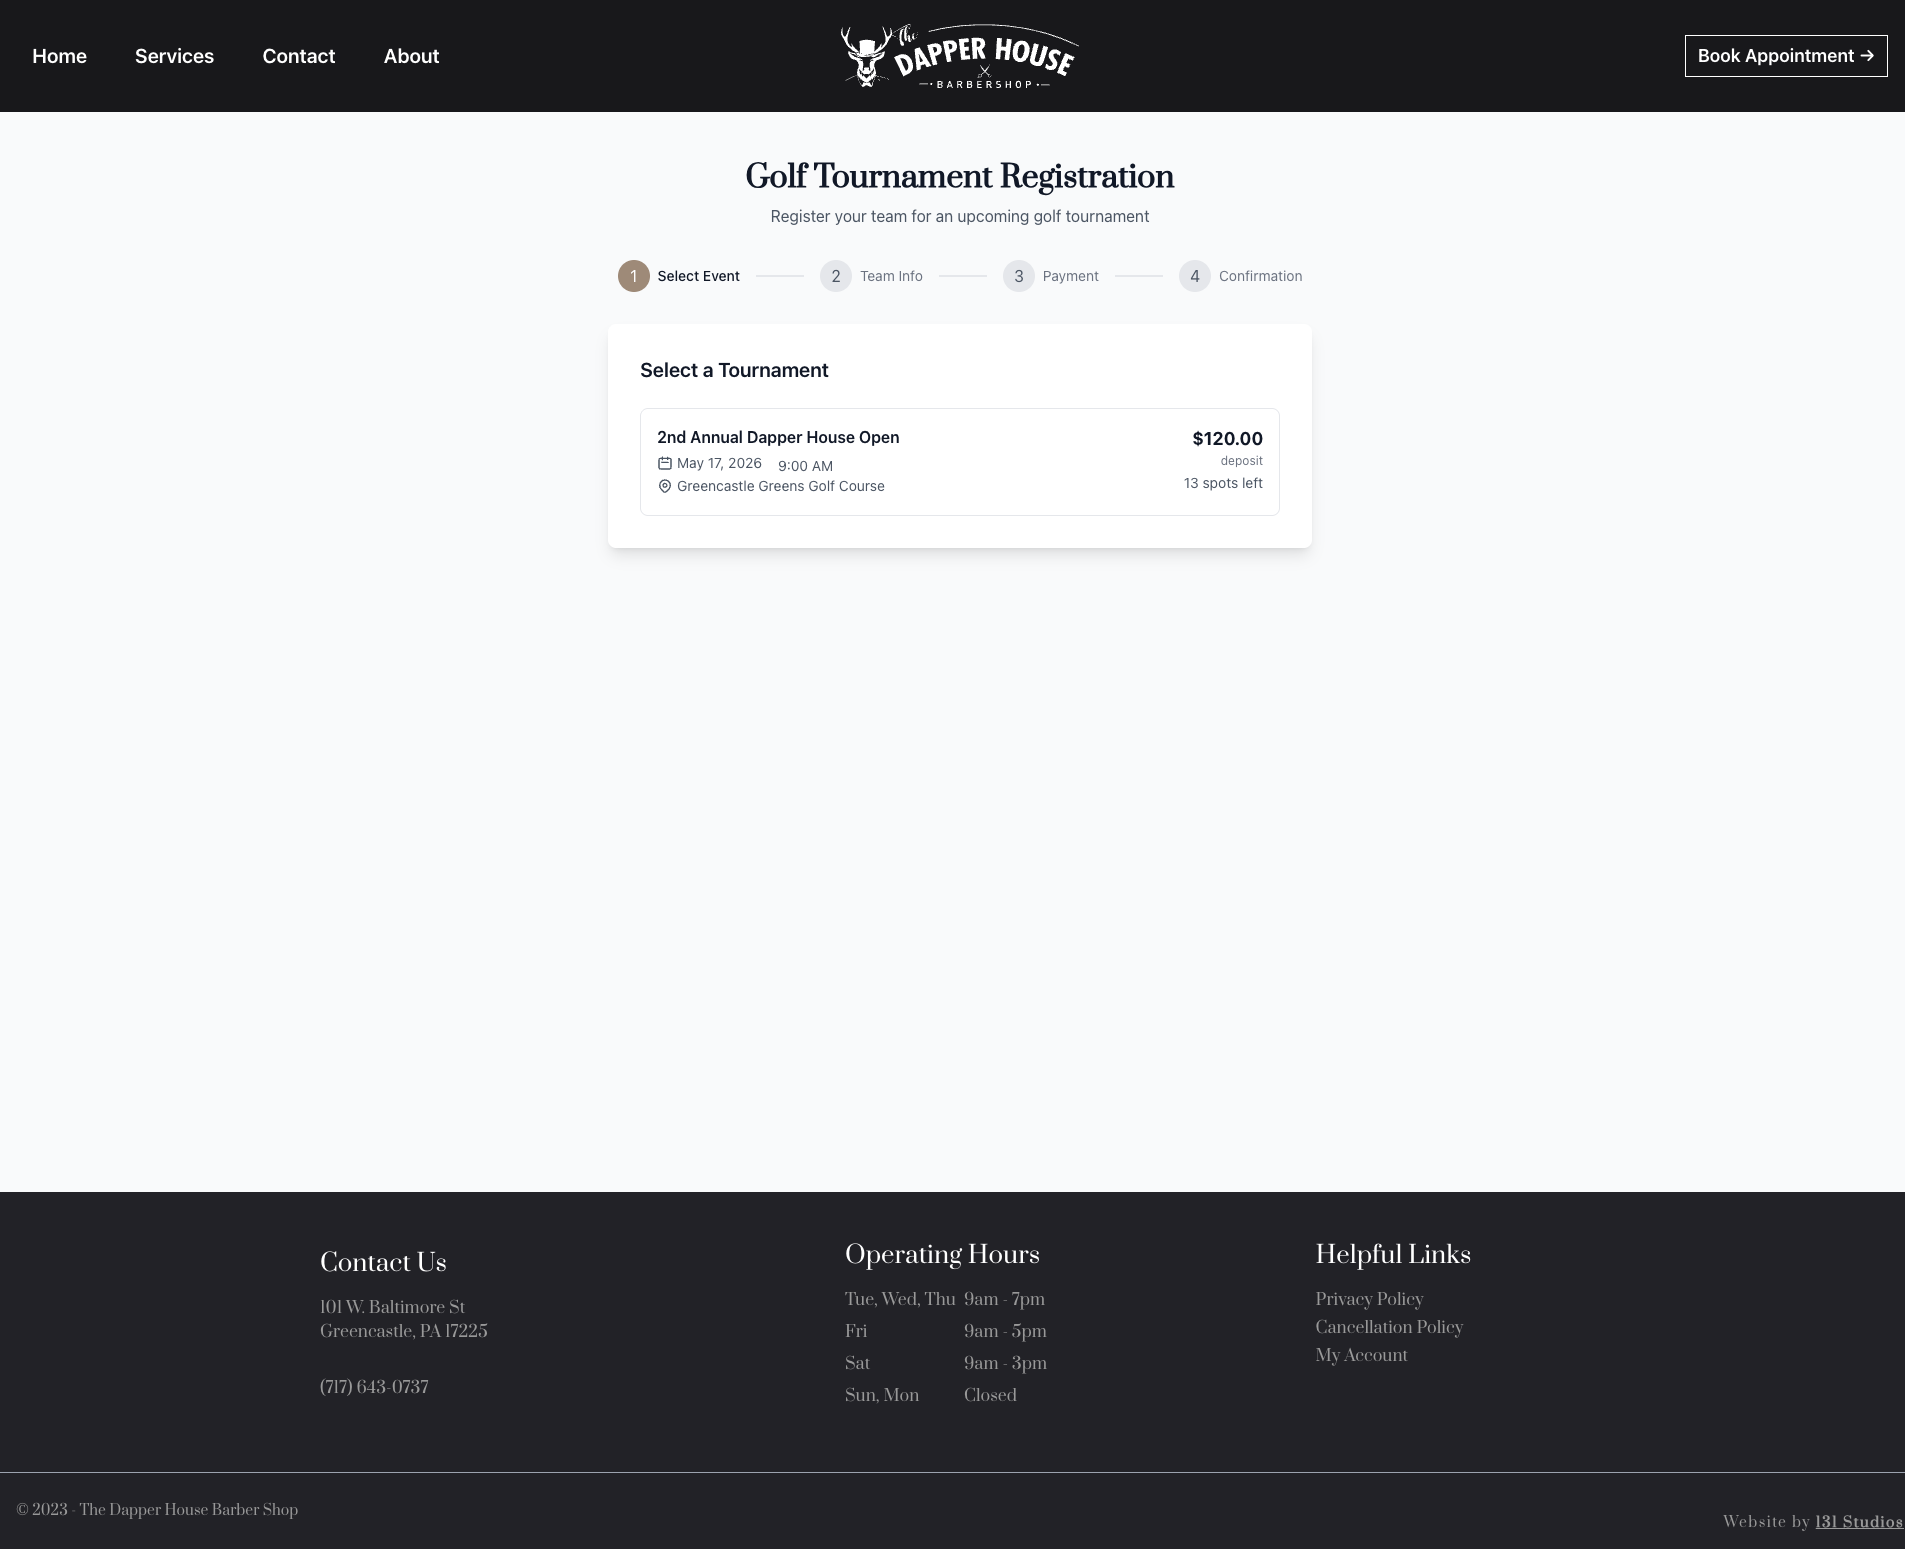Image resolution: width=1905 pixels, height=1549 pixels.
Task: Open the My Account footer link
Action: [x=1361, y=1355]
